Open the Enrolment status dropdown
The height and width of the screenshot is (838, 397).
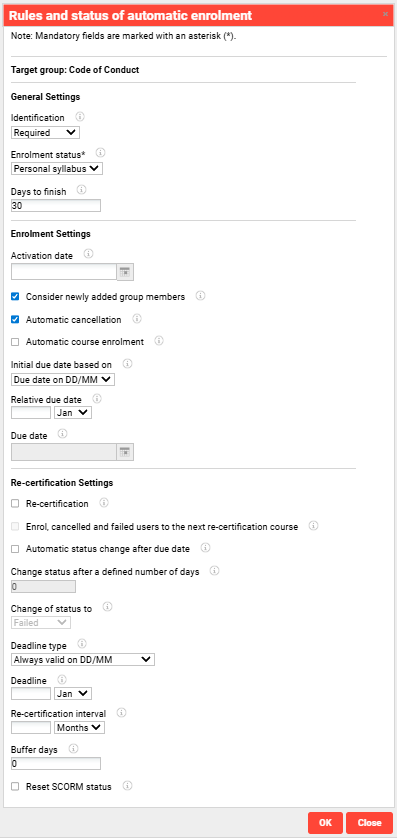click(57, 169)
